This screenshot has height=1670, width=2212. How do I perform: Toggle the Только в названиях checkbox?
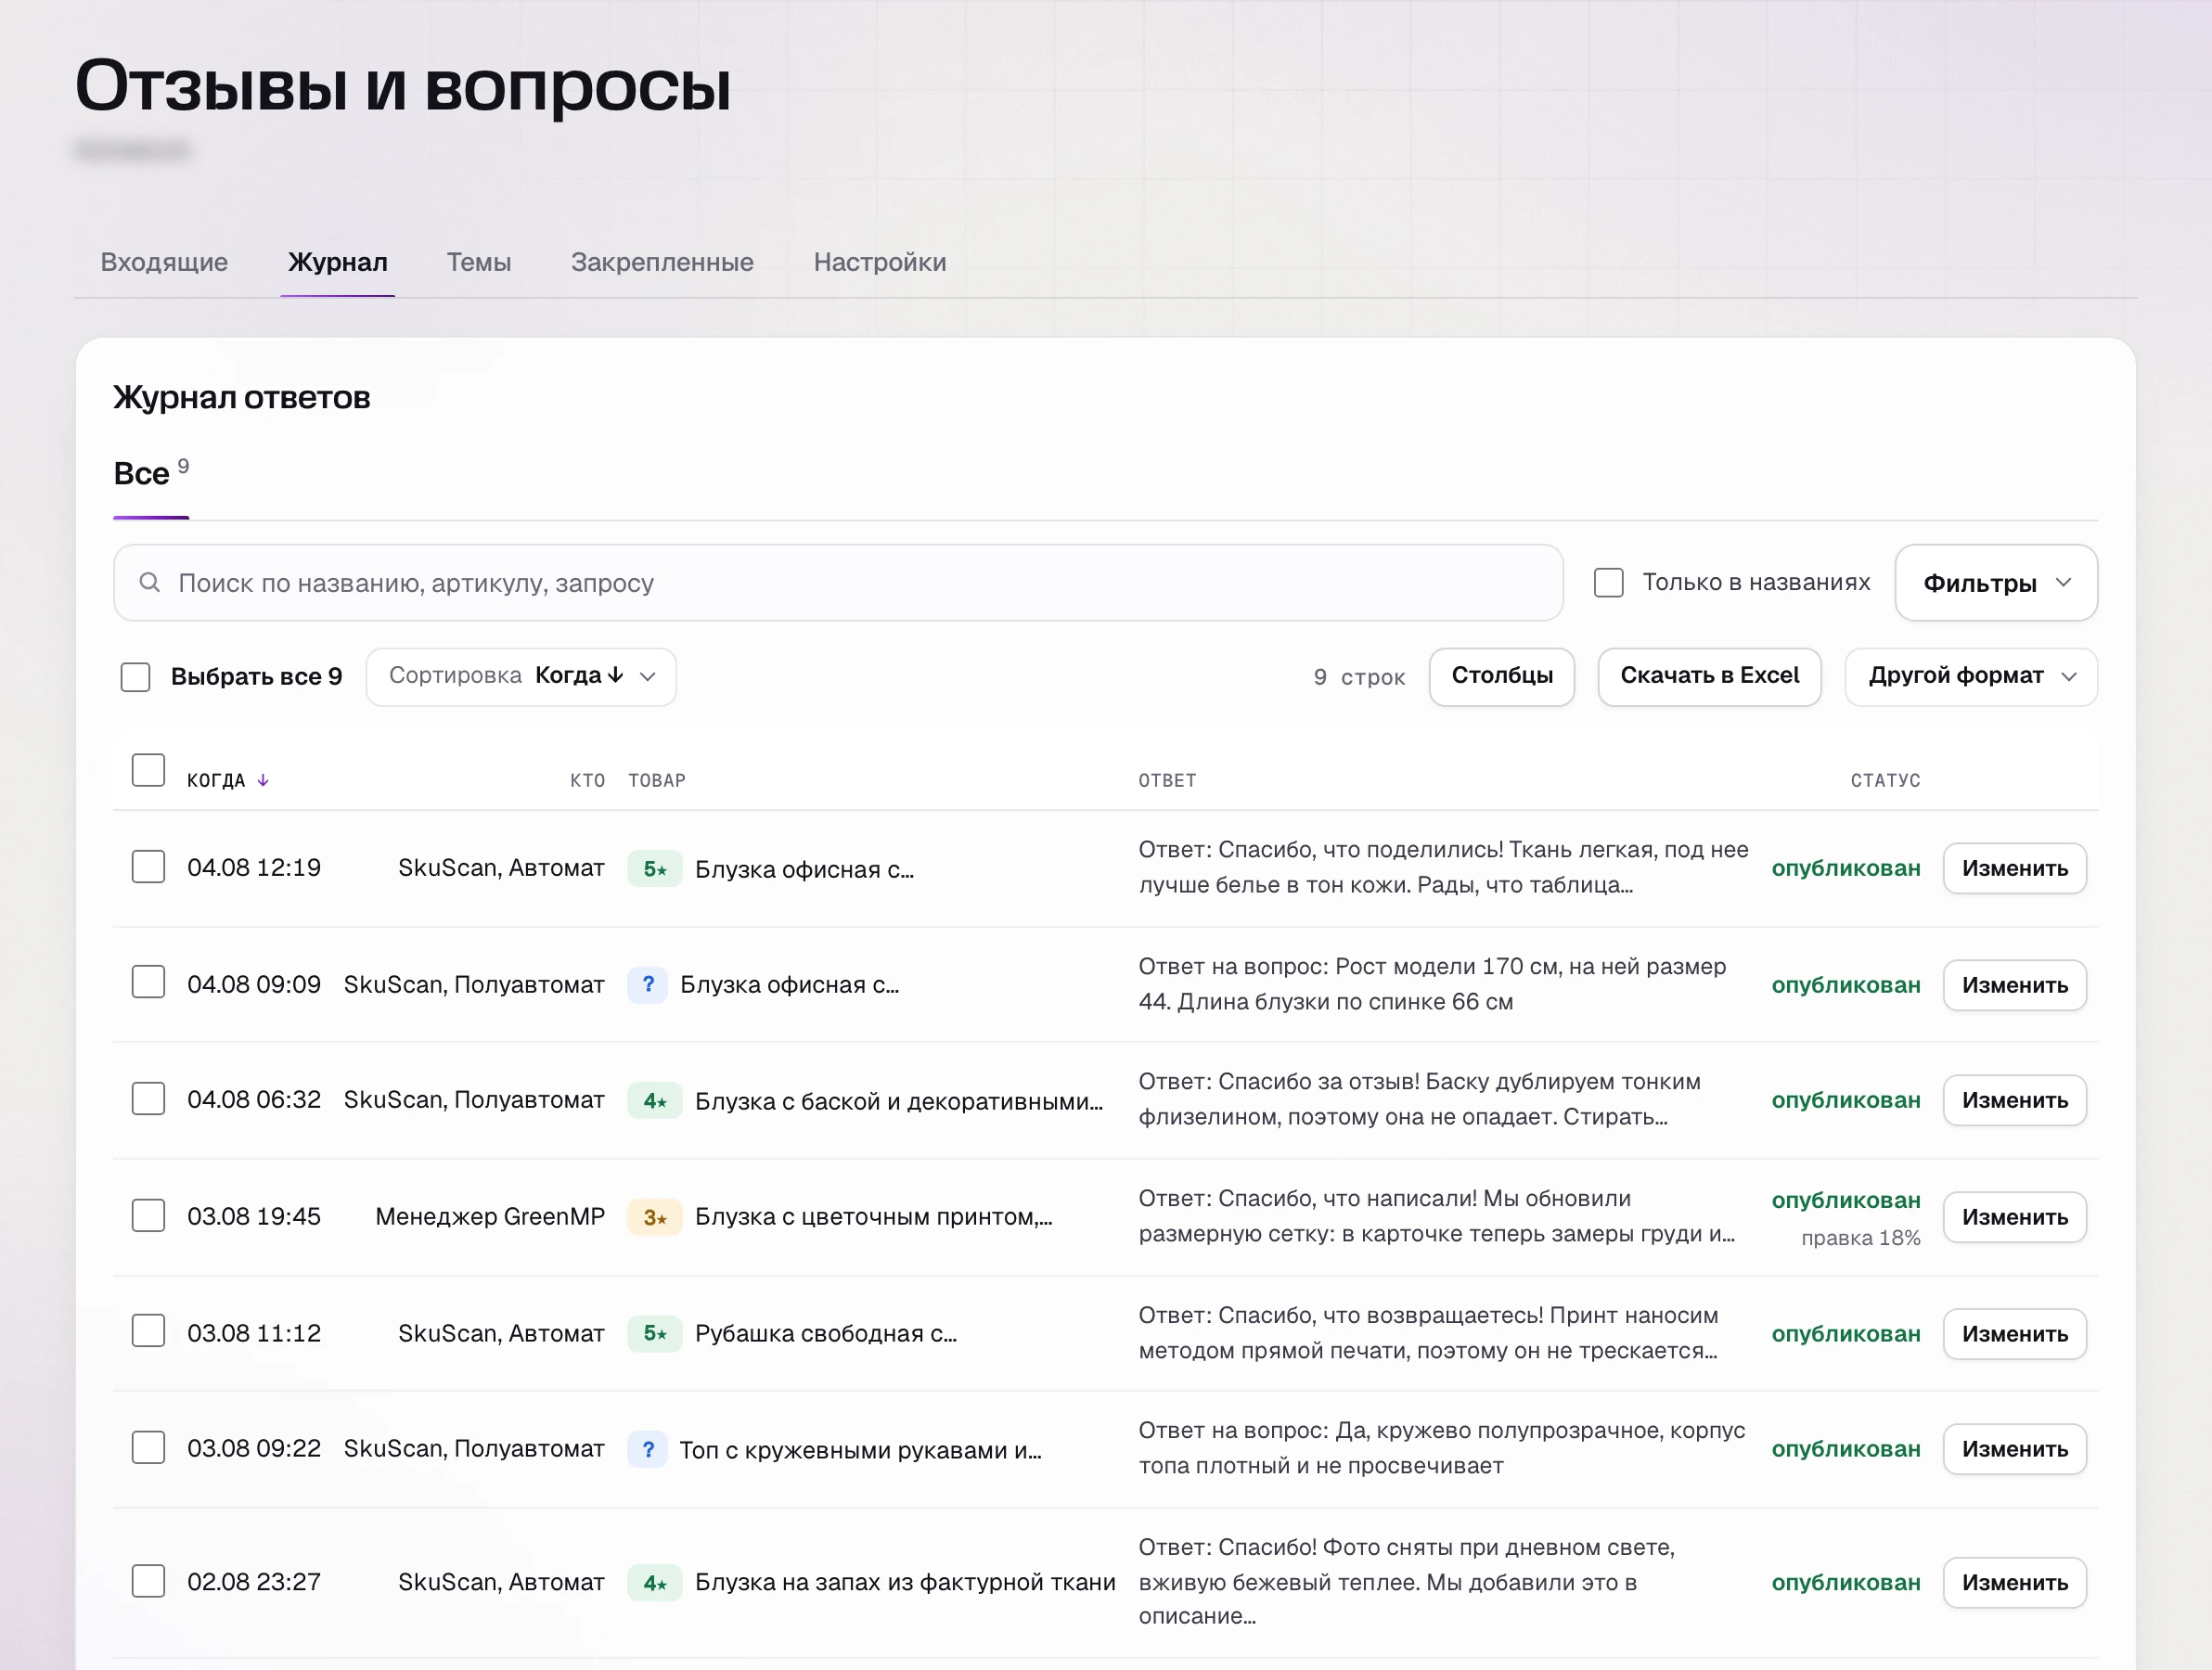tap(1609, 583)
